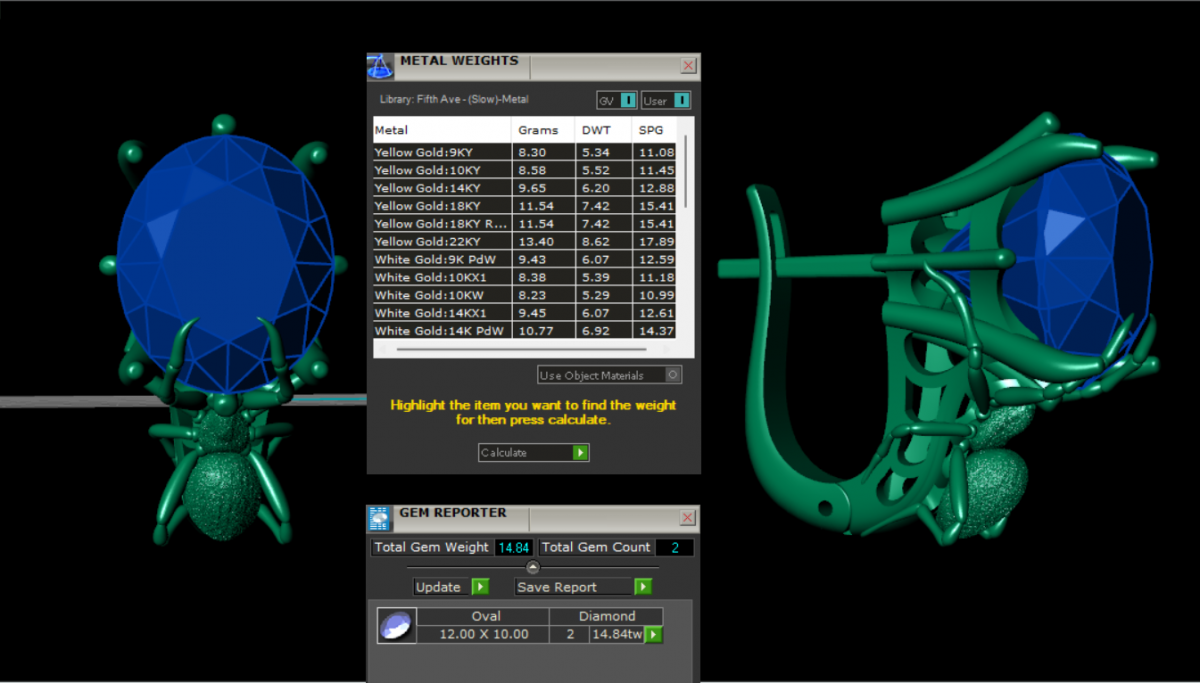Toggle Use Object Materials option

click(673, 375)
